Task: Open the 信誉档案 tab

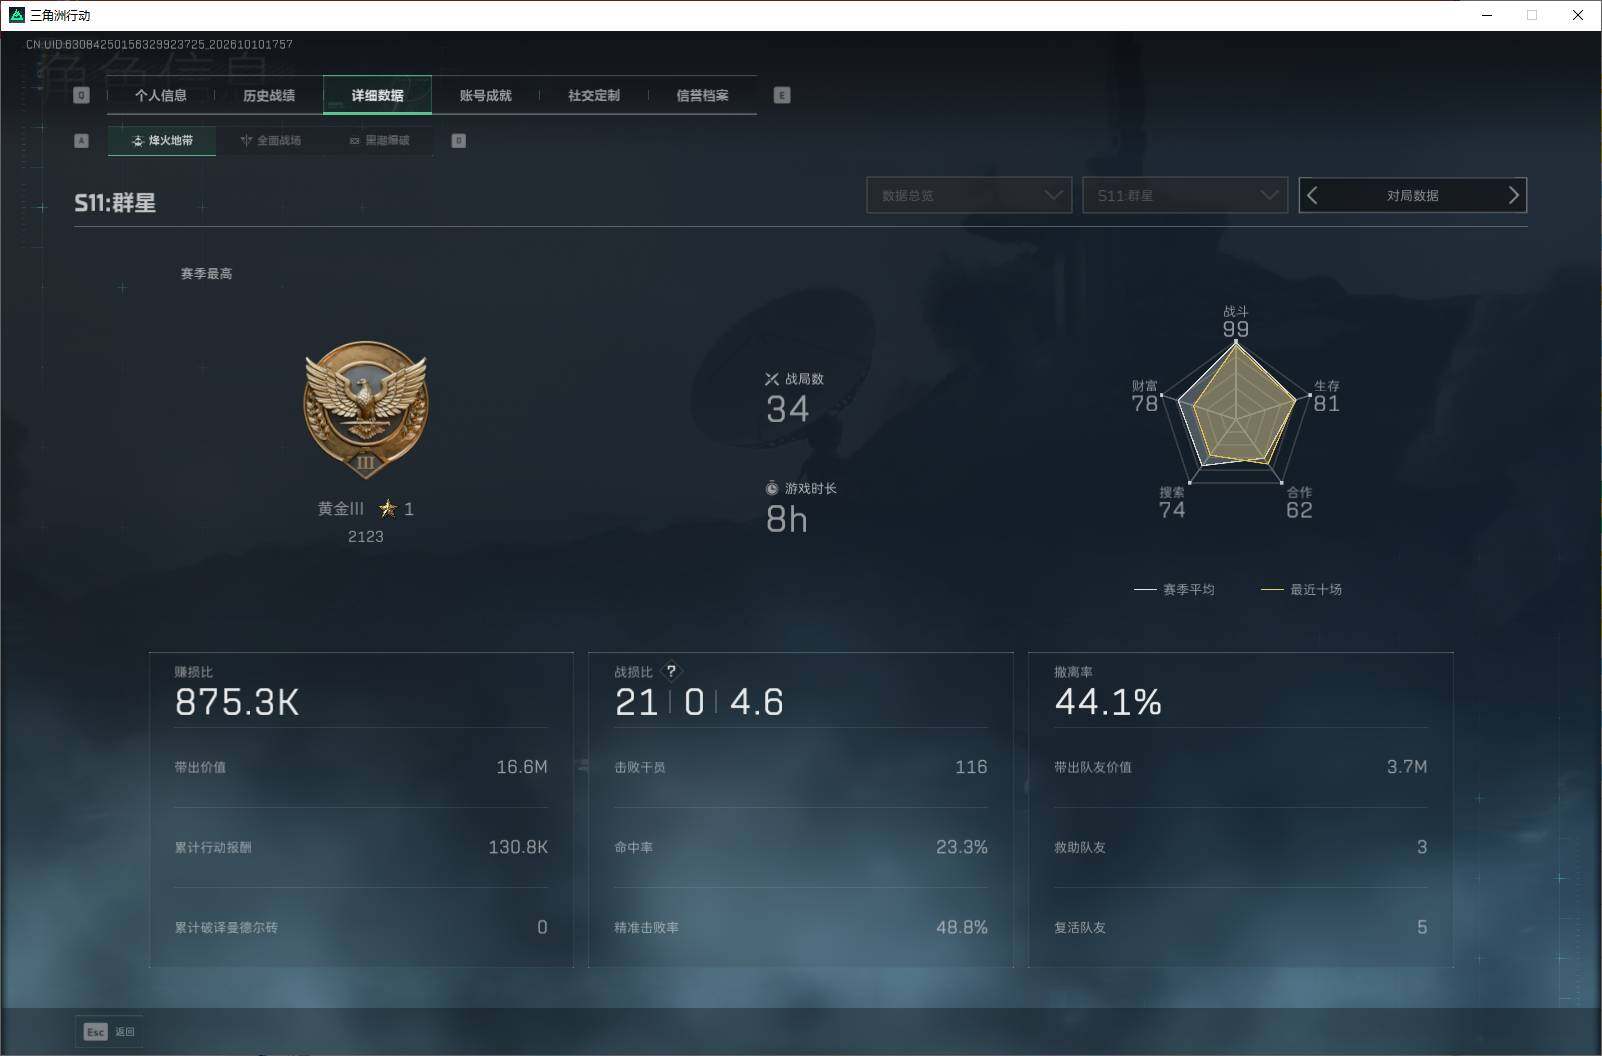Action: [x=702, y=95]
